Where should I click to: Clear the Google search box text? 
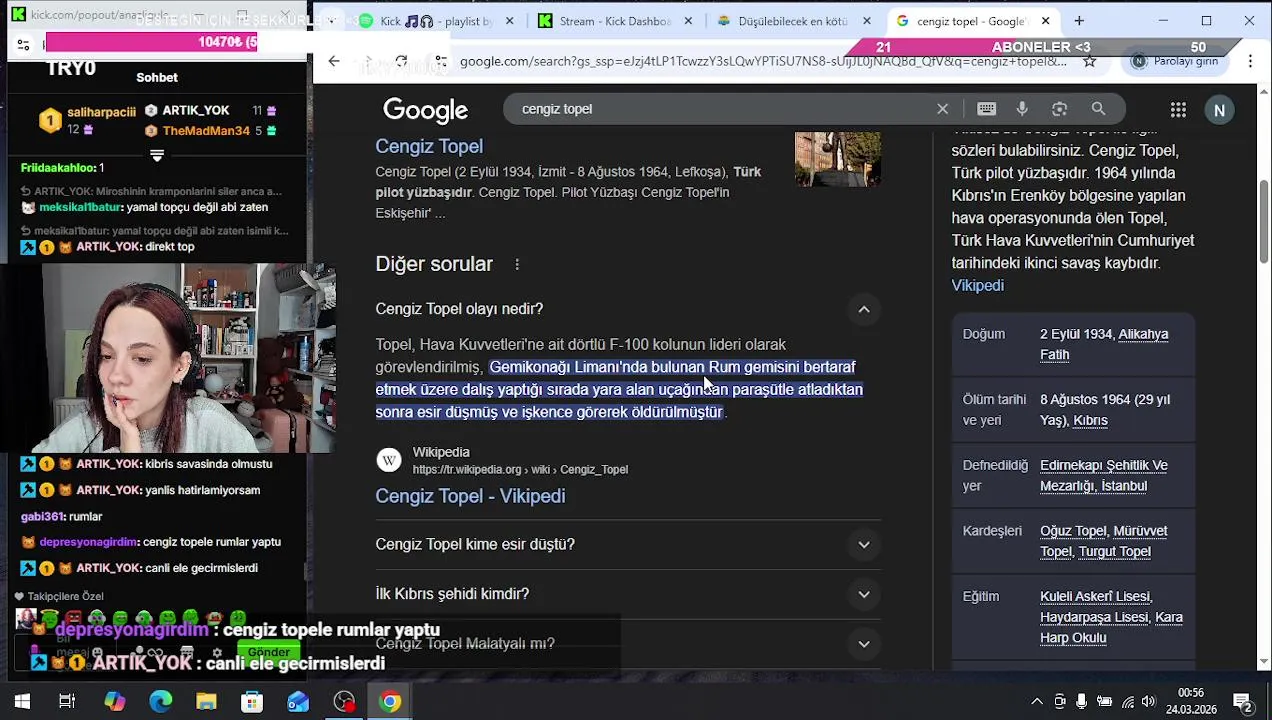942,109
